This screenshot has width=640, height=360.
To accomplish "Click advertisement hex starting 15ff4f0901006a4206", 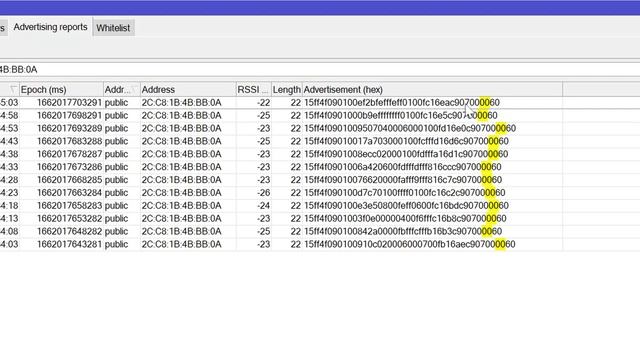I will 402,167.
